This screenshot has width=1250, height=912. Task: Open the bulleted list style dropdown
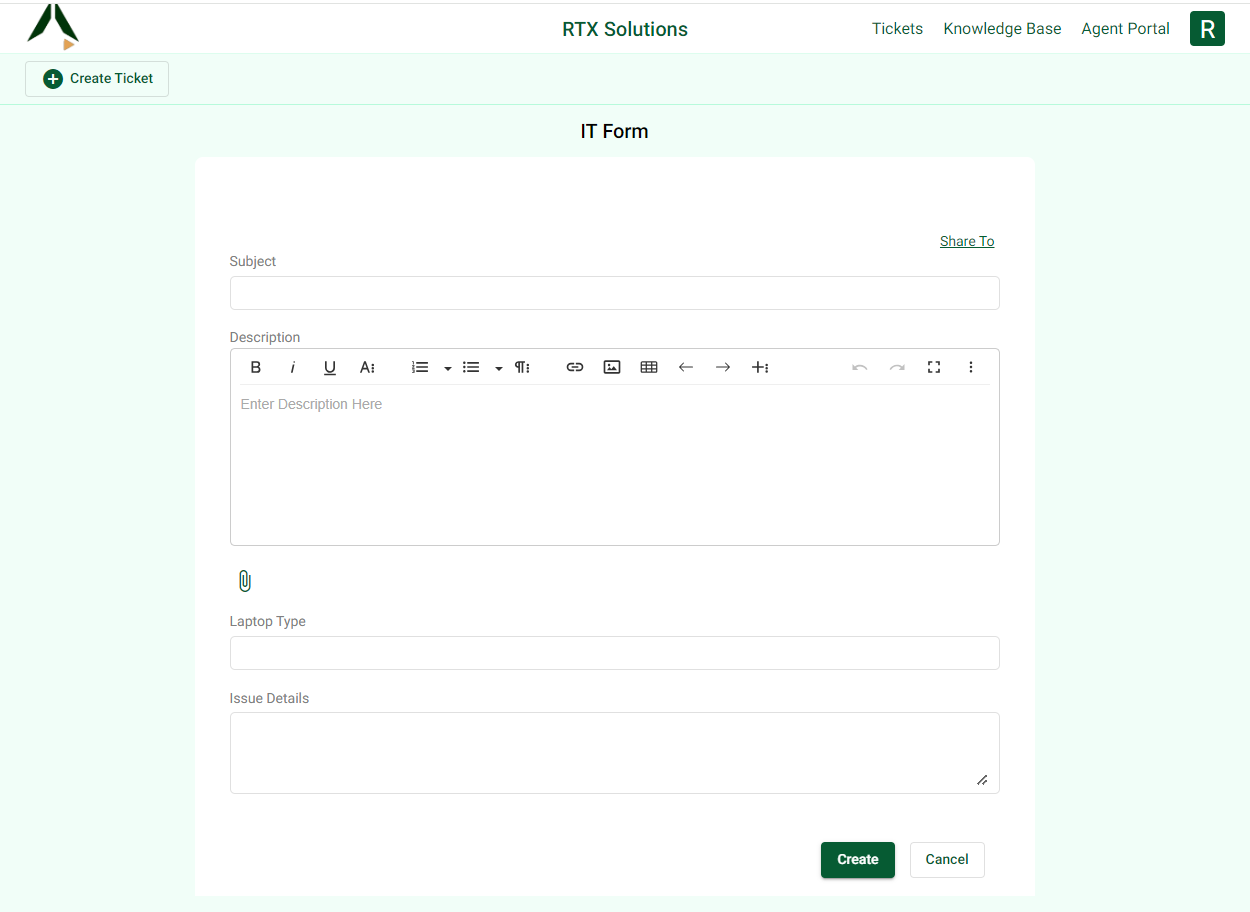pos(498,367)
